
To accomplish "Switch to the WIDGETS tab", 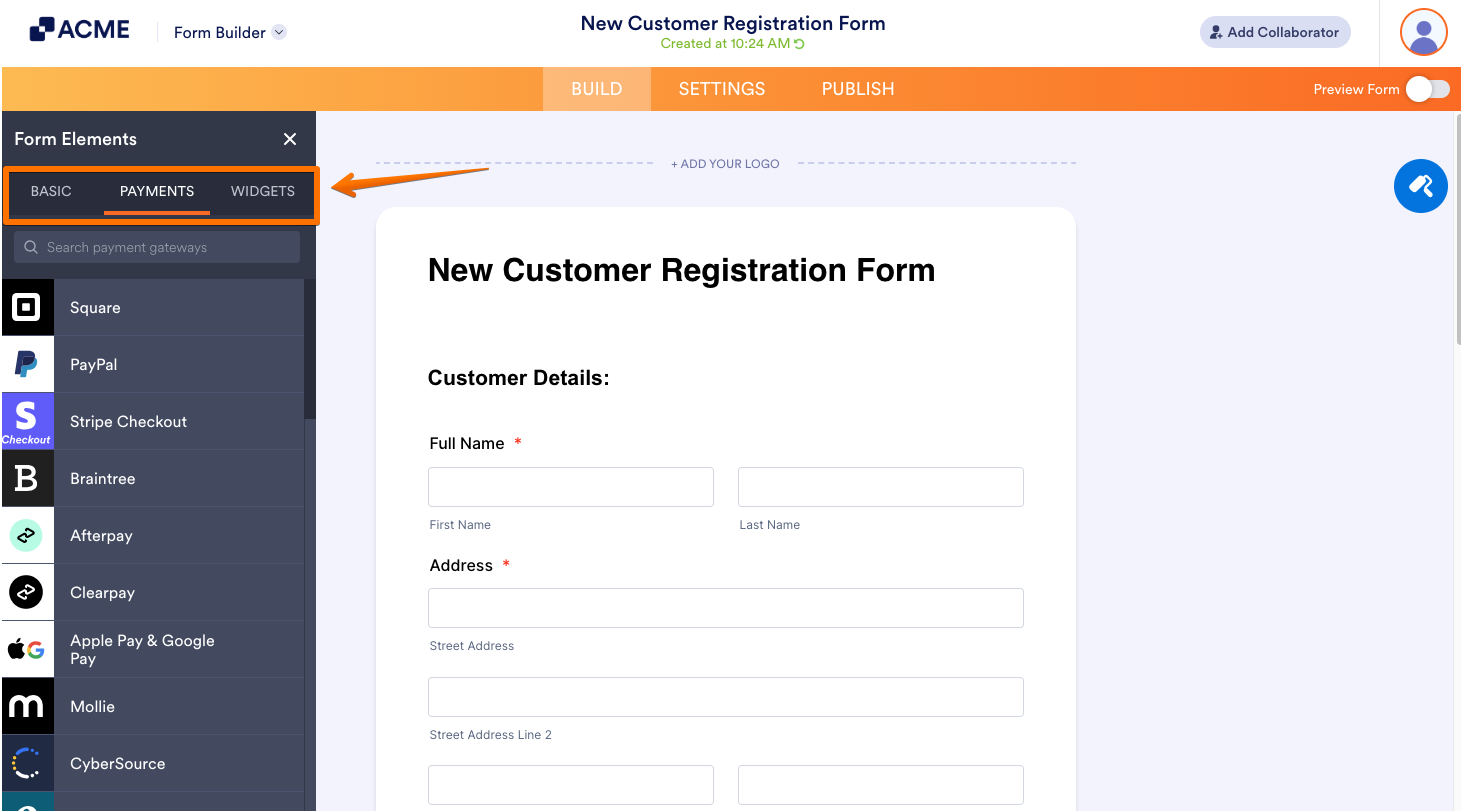I will [x=262, y=191].
